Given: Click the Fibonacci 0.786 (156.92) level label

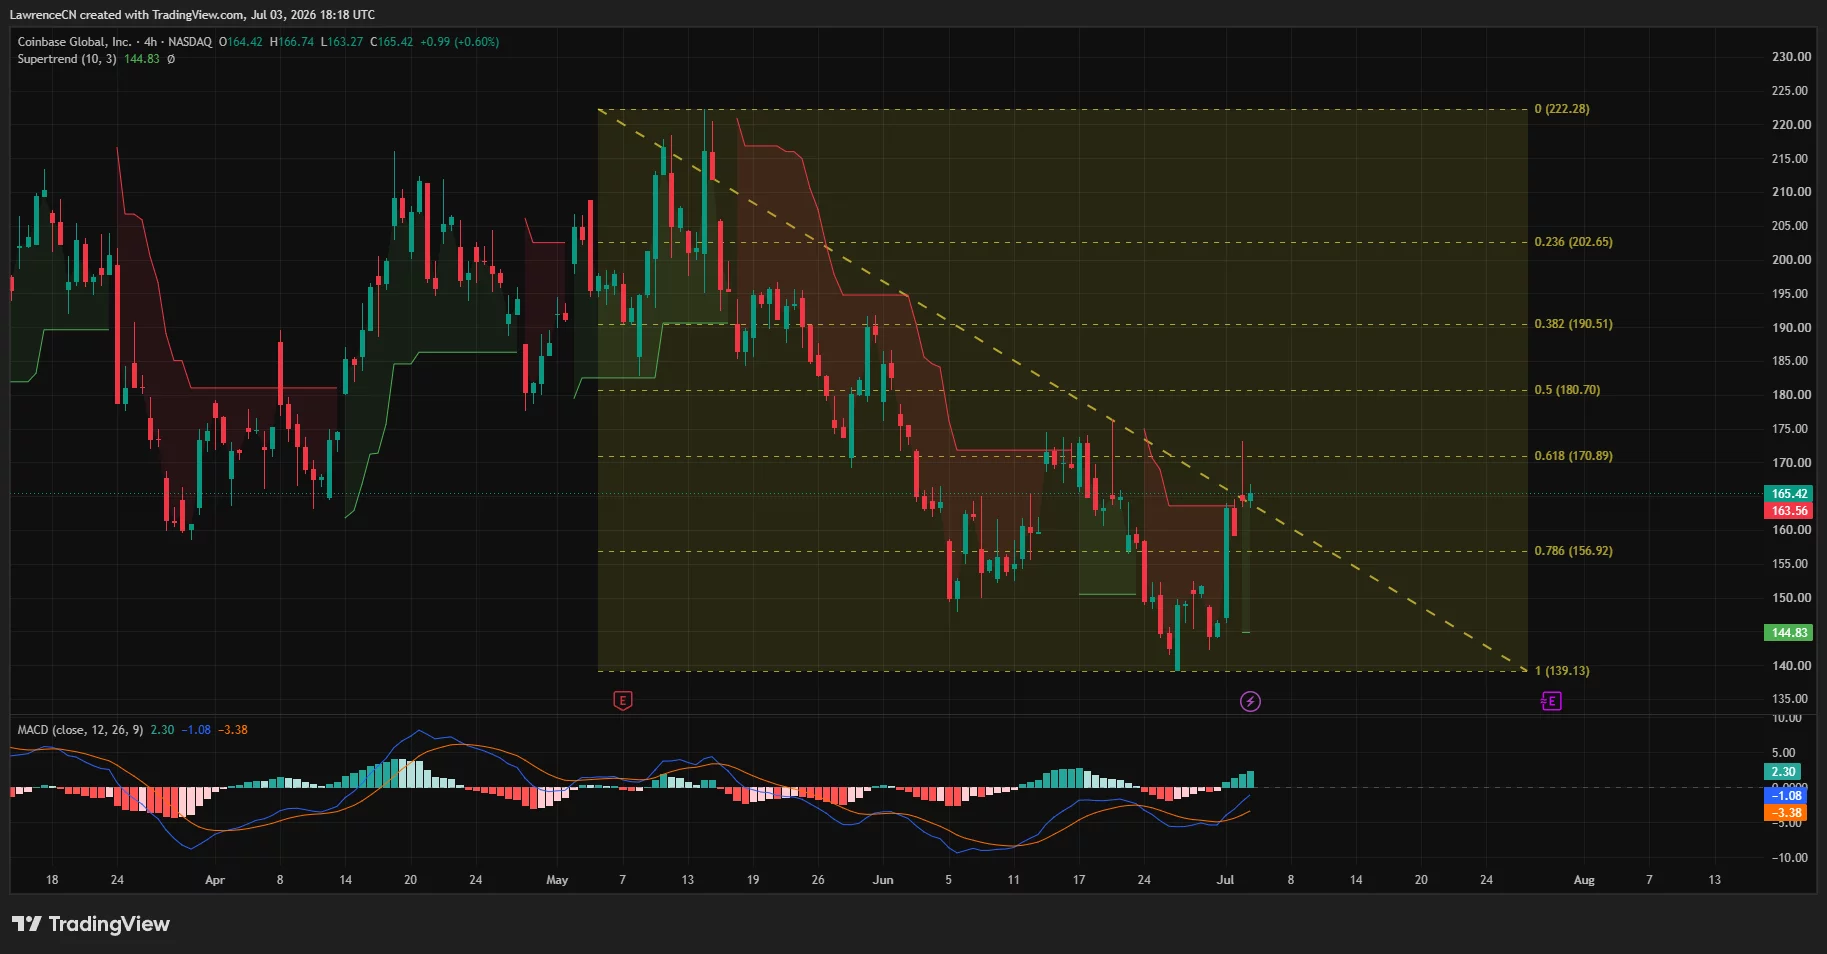Looking at the screenshot, I should point(1573,551).
